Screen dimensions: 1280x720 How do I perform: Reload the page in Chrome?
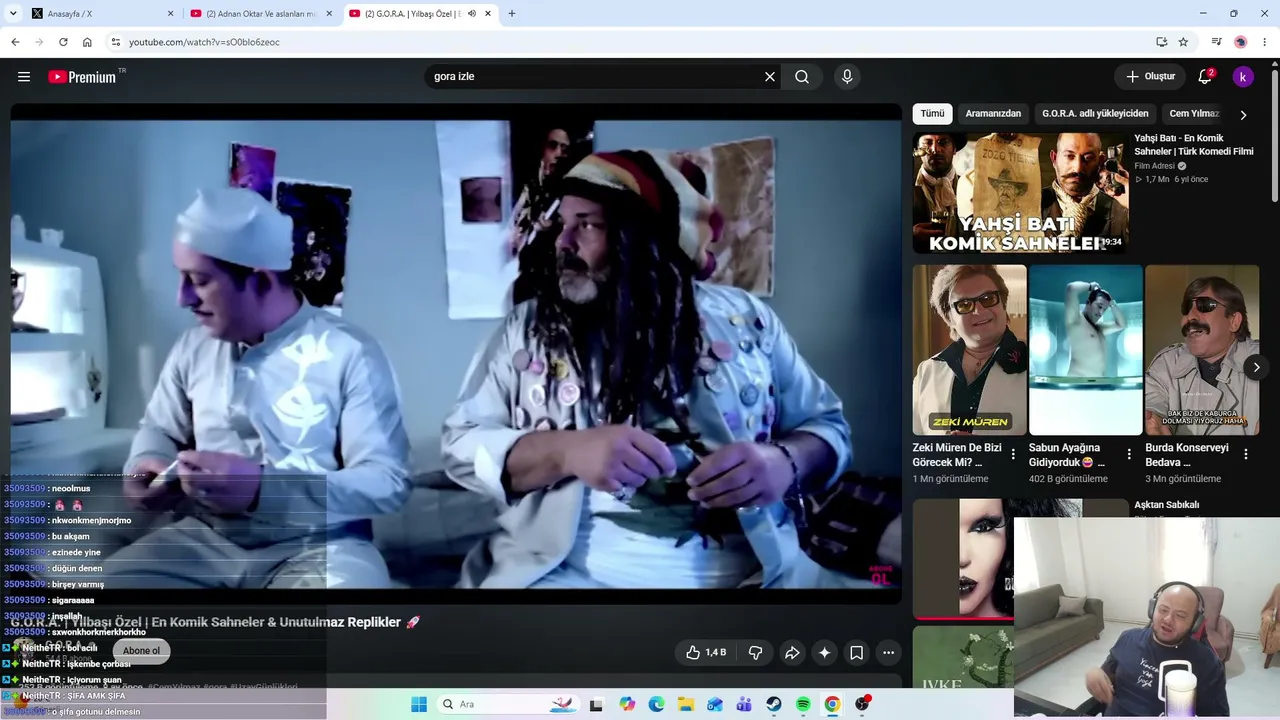click(63, 42)
